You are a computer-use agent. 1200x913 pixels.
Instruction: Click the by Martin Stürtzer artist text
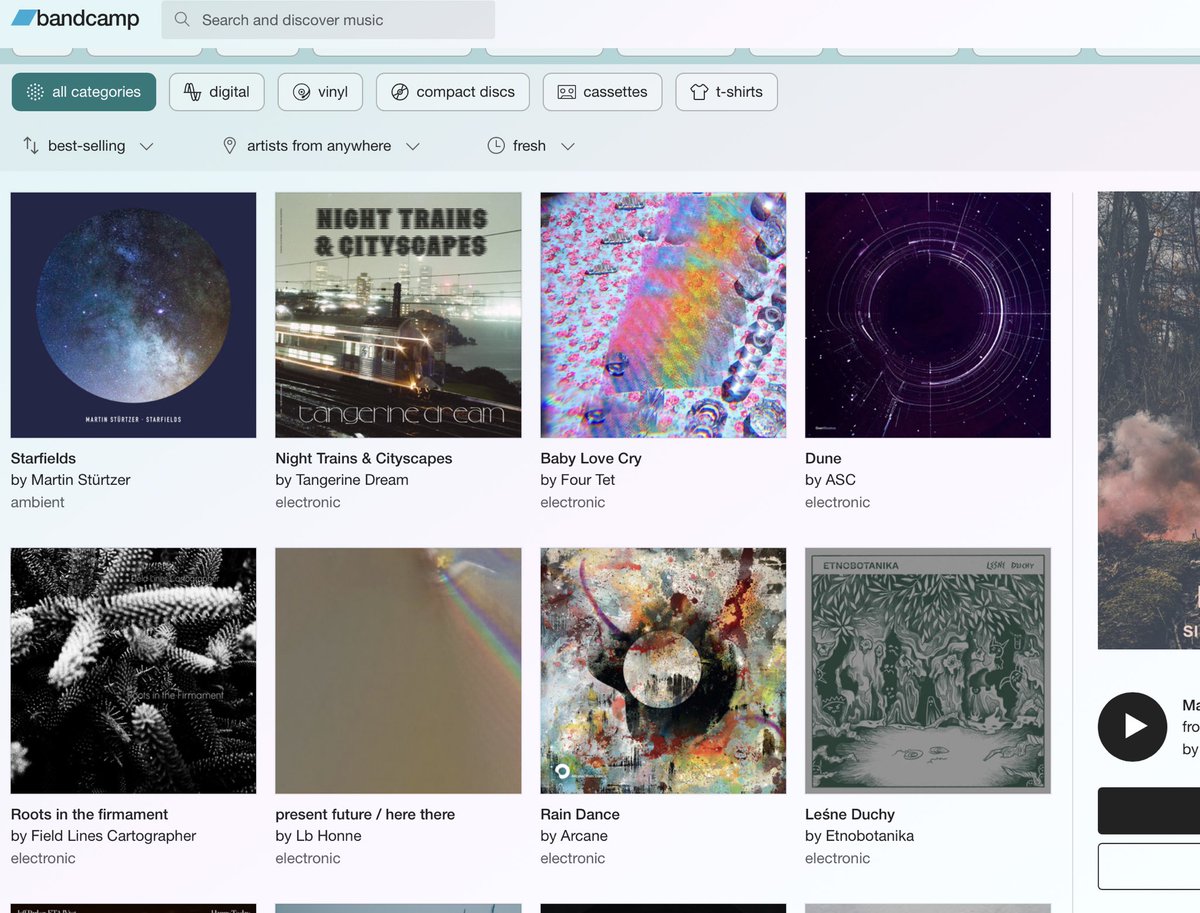(71, 480)
